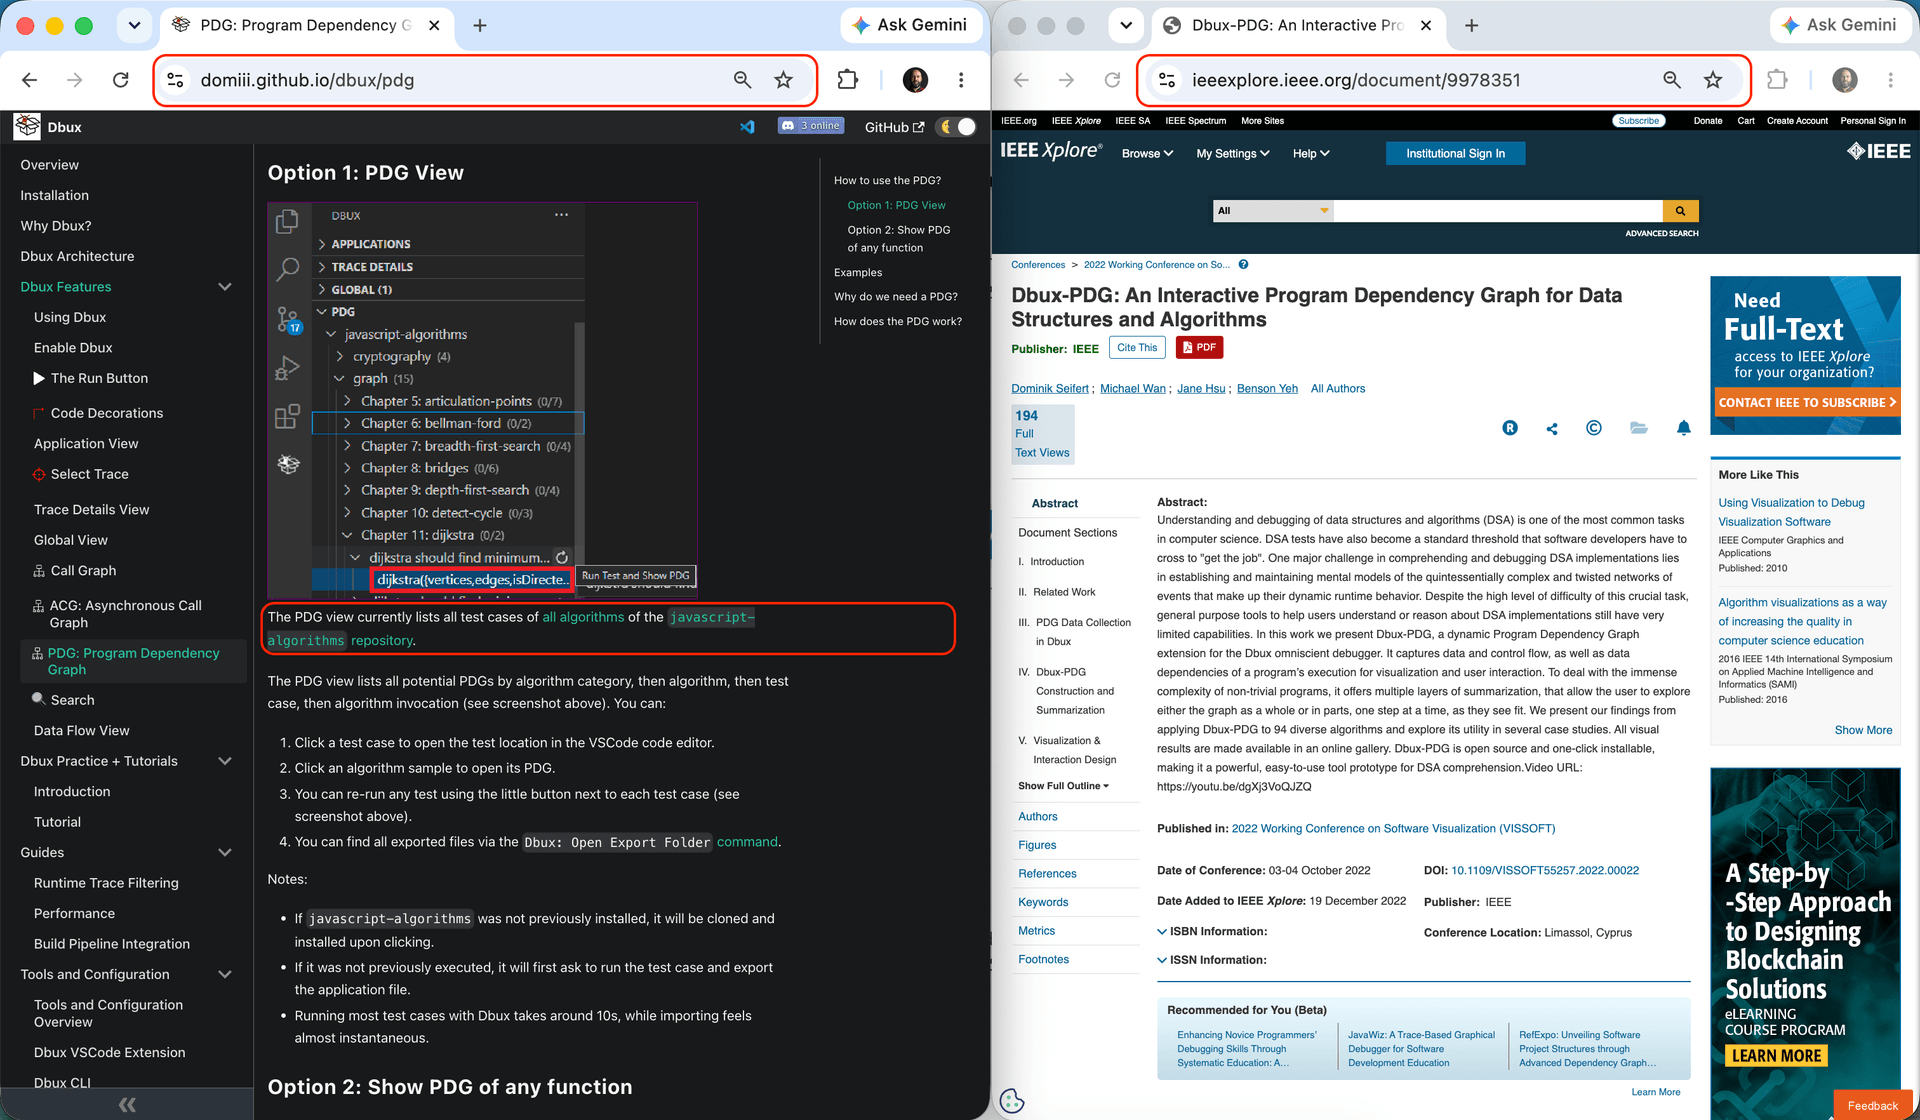Image resolution: width=1920 pixels, height=1120 pixels.
Task: Jump to 'Why do we need a PDG?'
Action: click(x=896, y=297)
